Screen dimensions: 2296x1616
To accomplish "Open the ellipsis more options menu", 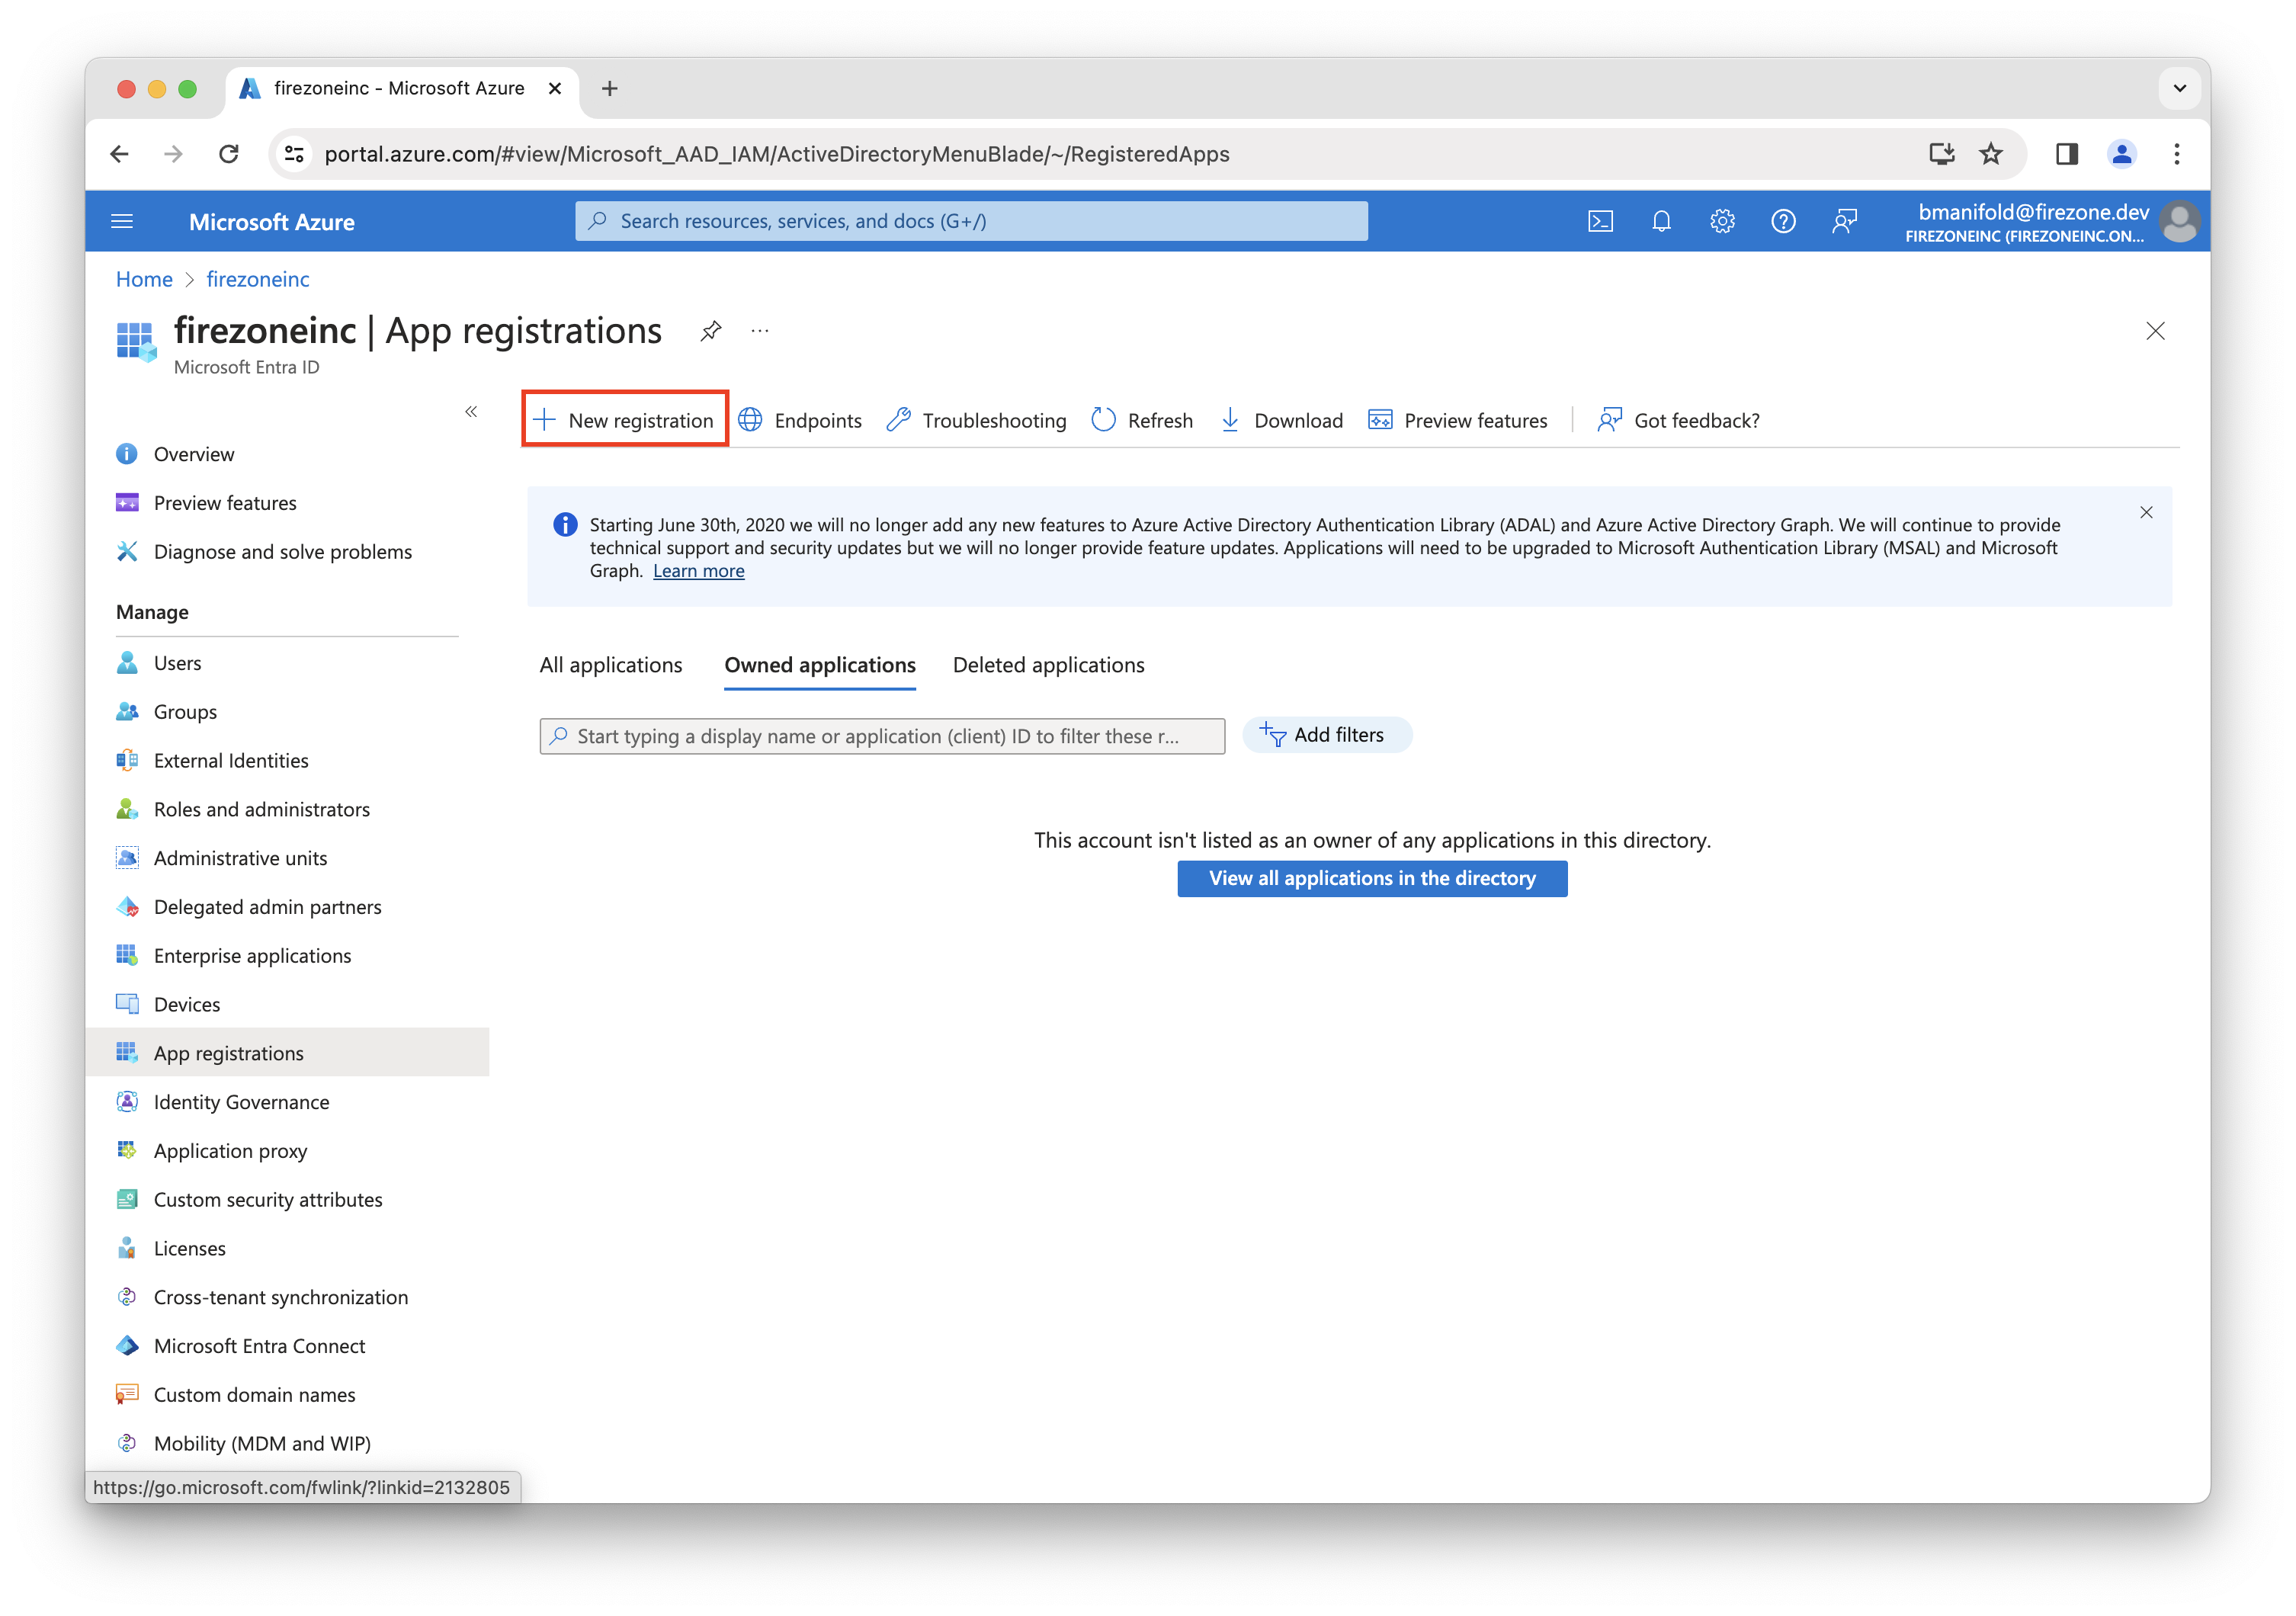I will tap(760, 331).
